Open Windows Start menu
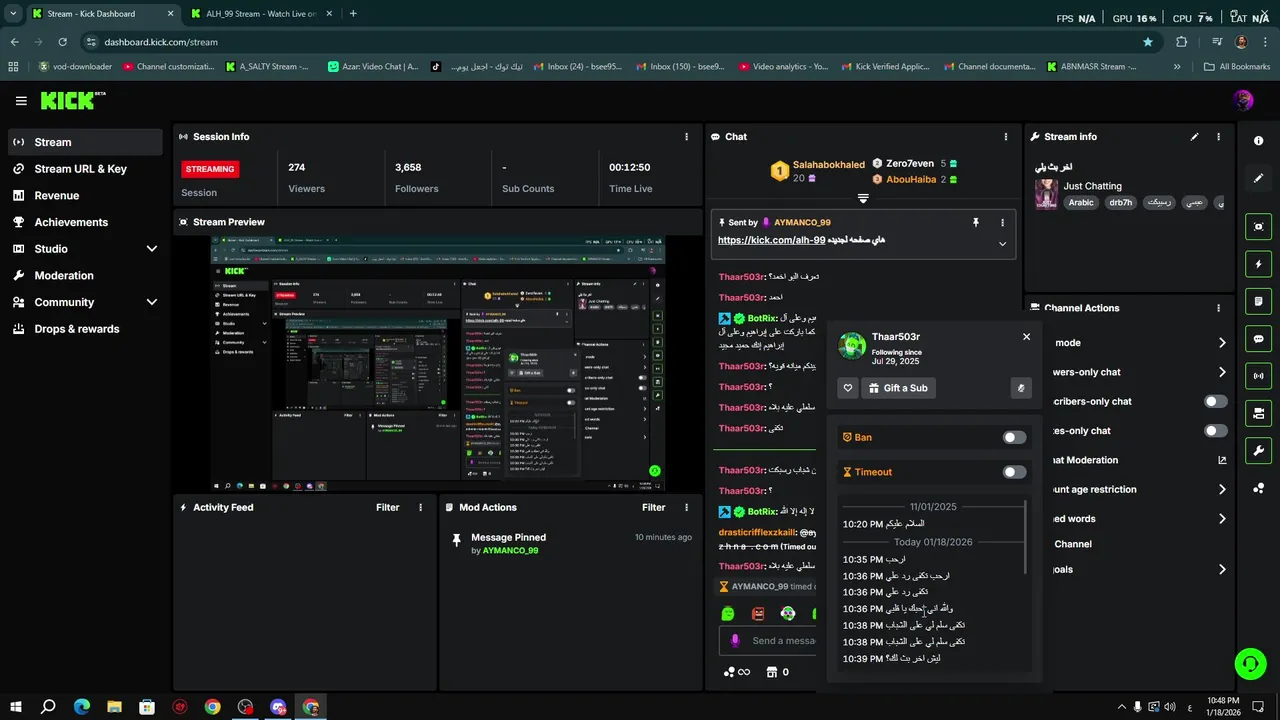Image resolution: width=1280 pixels, height=720 pixels. coord(16,707)
